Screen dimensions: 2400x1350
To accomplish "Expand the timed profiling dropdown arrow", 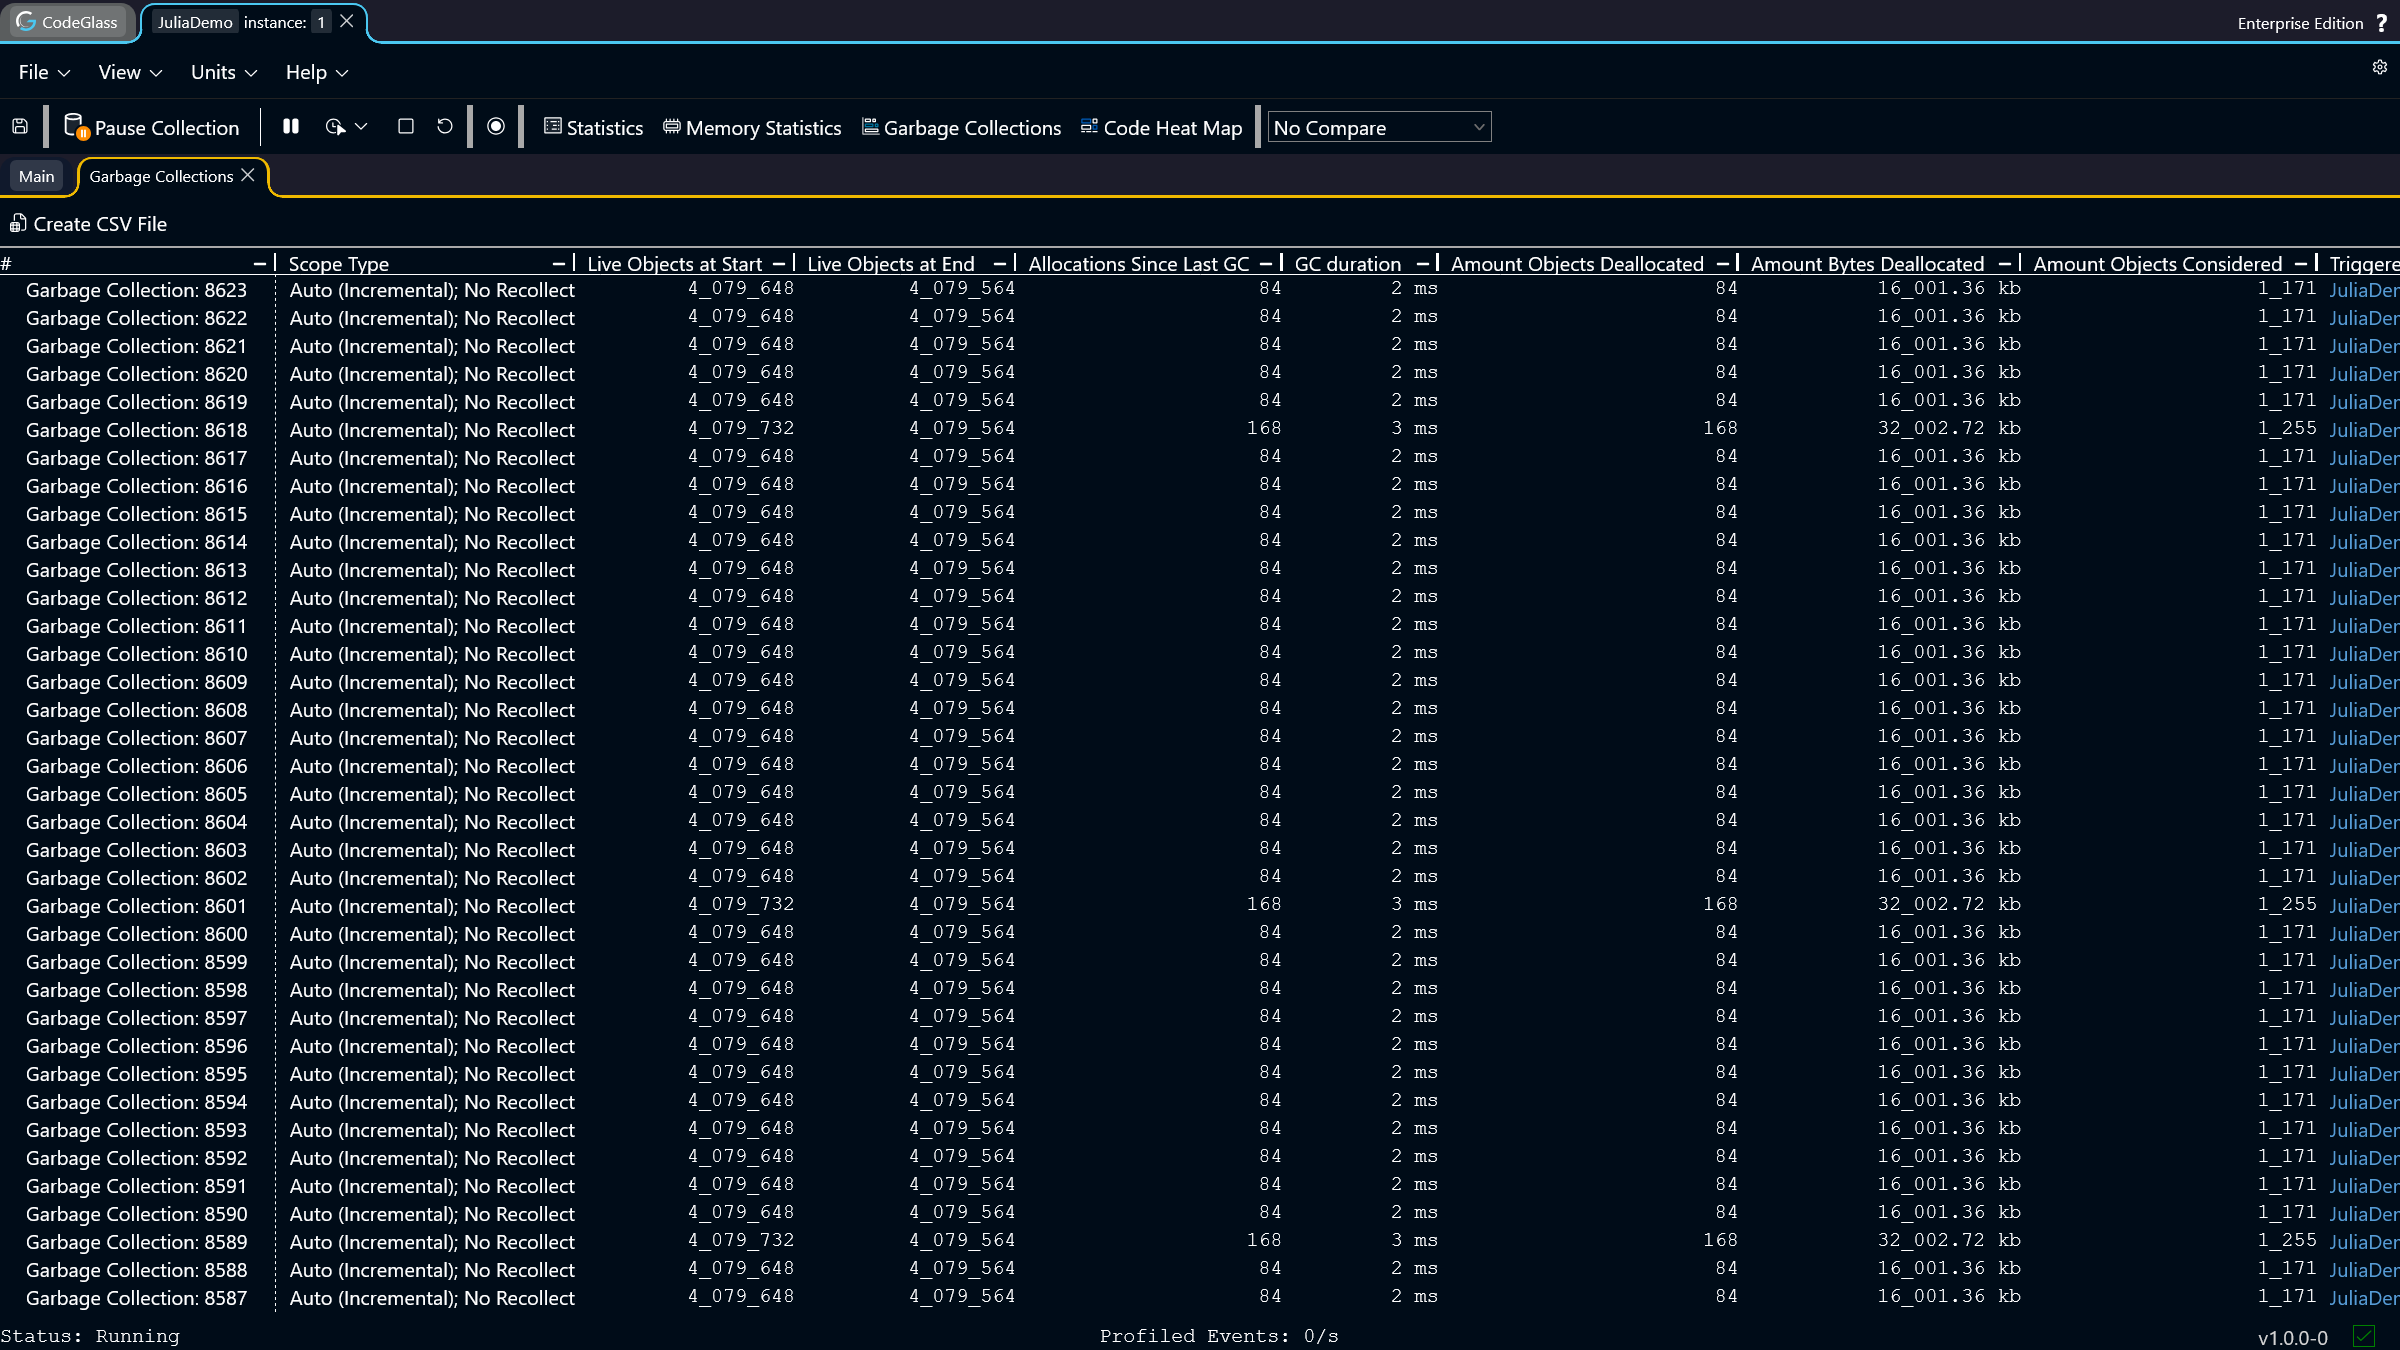I will pos(362,127).
